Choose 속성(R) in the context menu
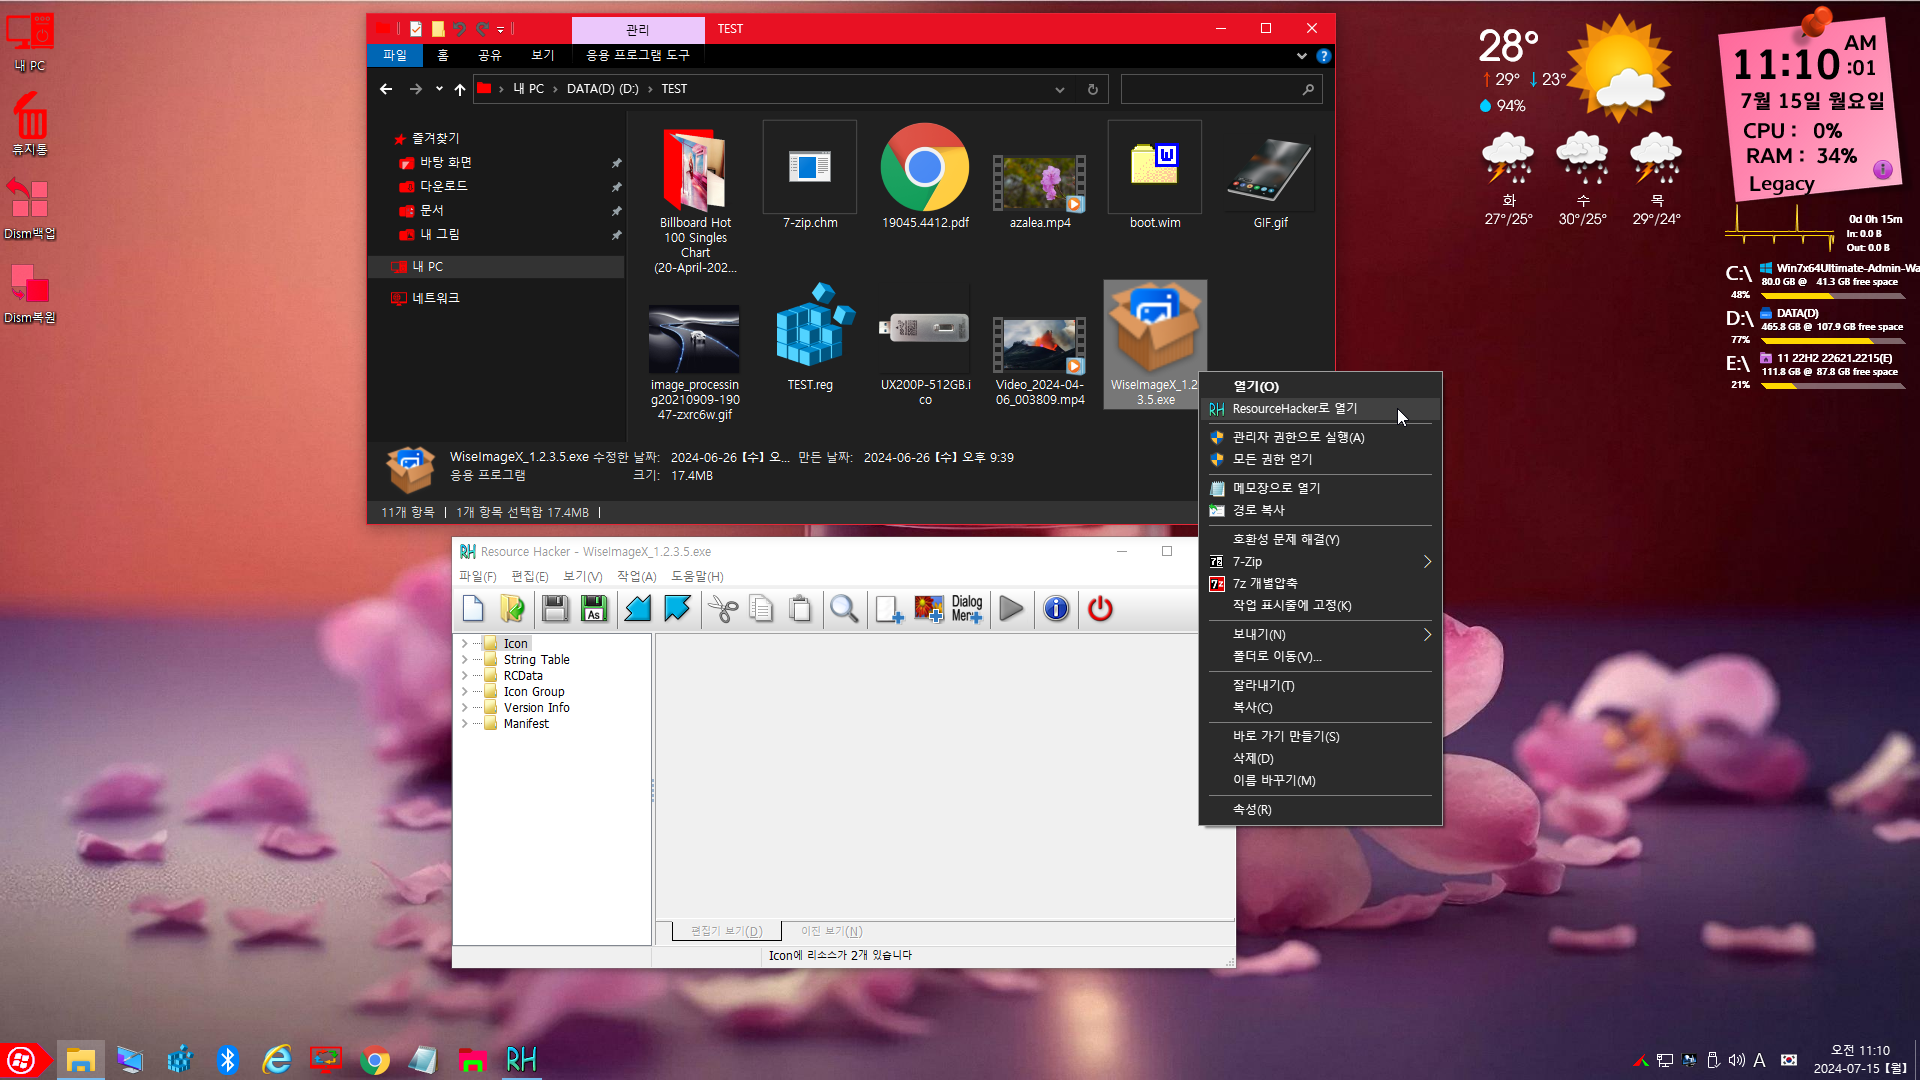 tap(1320, 810)
